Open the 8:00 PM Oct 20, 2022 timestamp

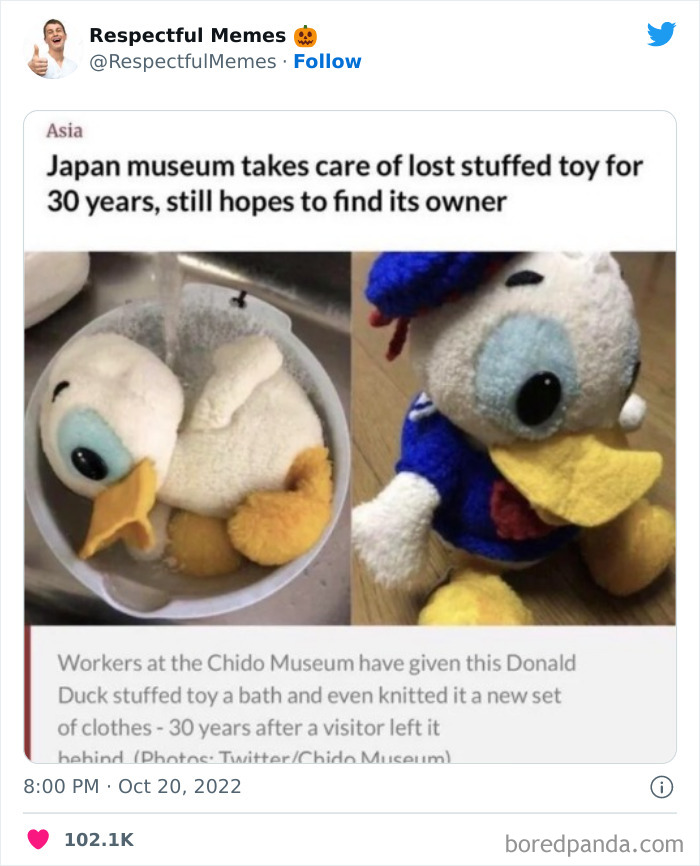[x=132, y=786]
